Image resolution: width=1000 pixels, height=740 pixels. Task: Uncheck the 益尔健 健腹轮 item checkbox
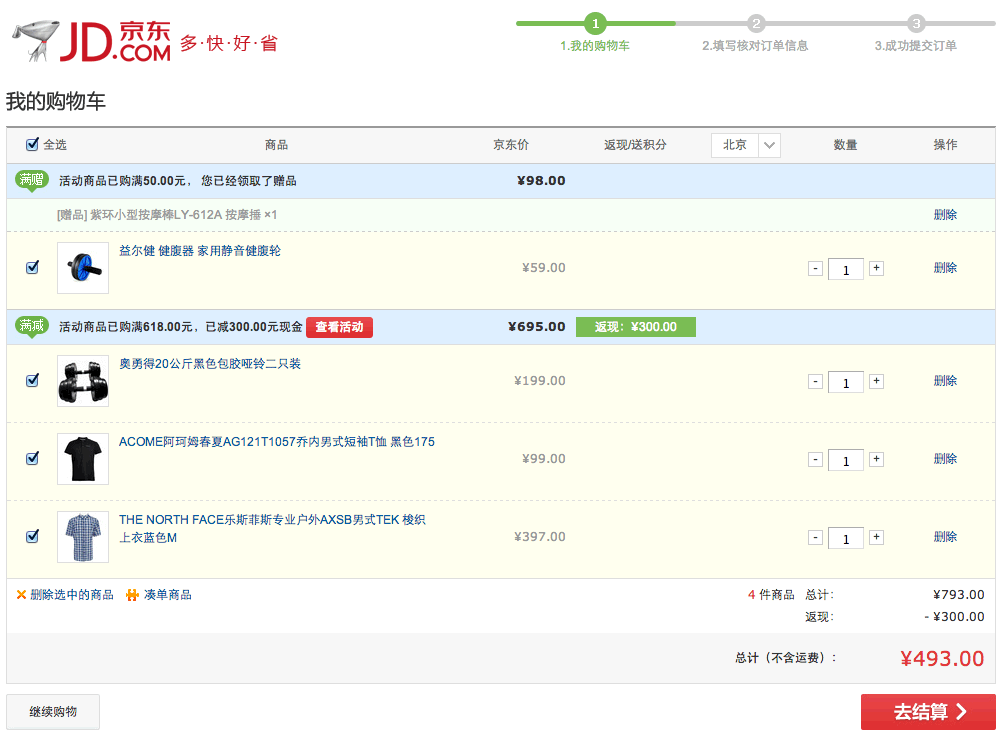pyautogui.click(x=32, y=267)
